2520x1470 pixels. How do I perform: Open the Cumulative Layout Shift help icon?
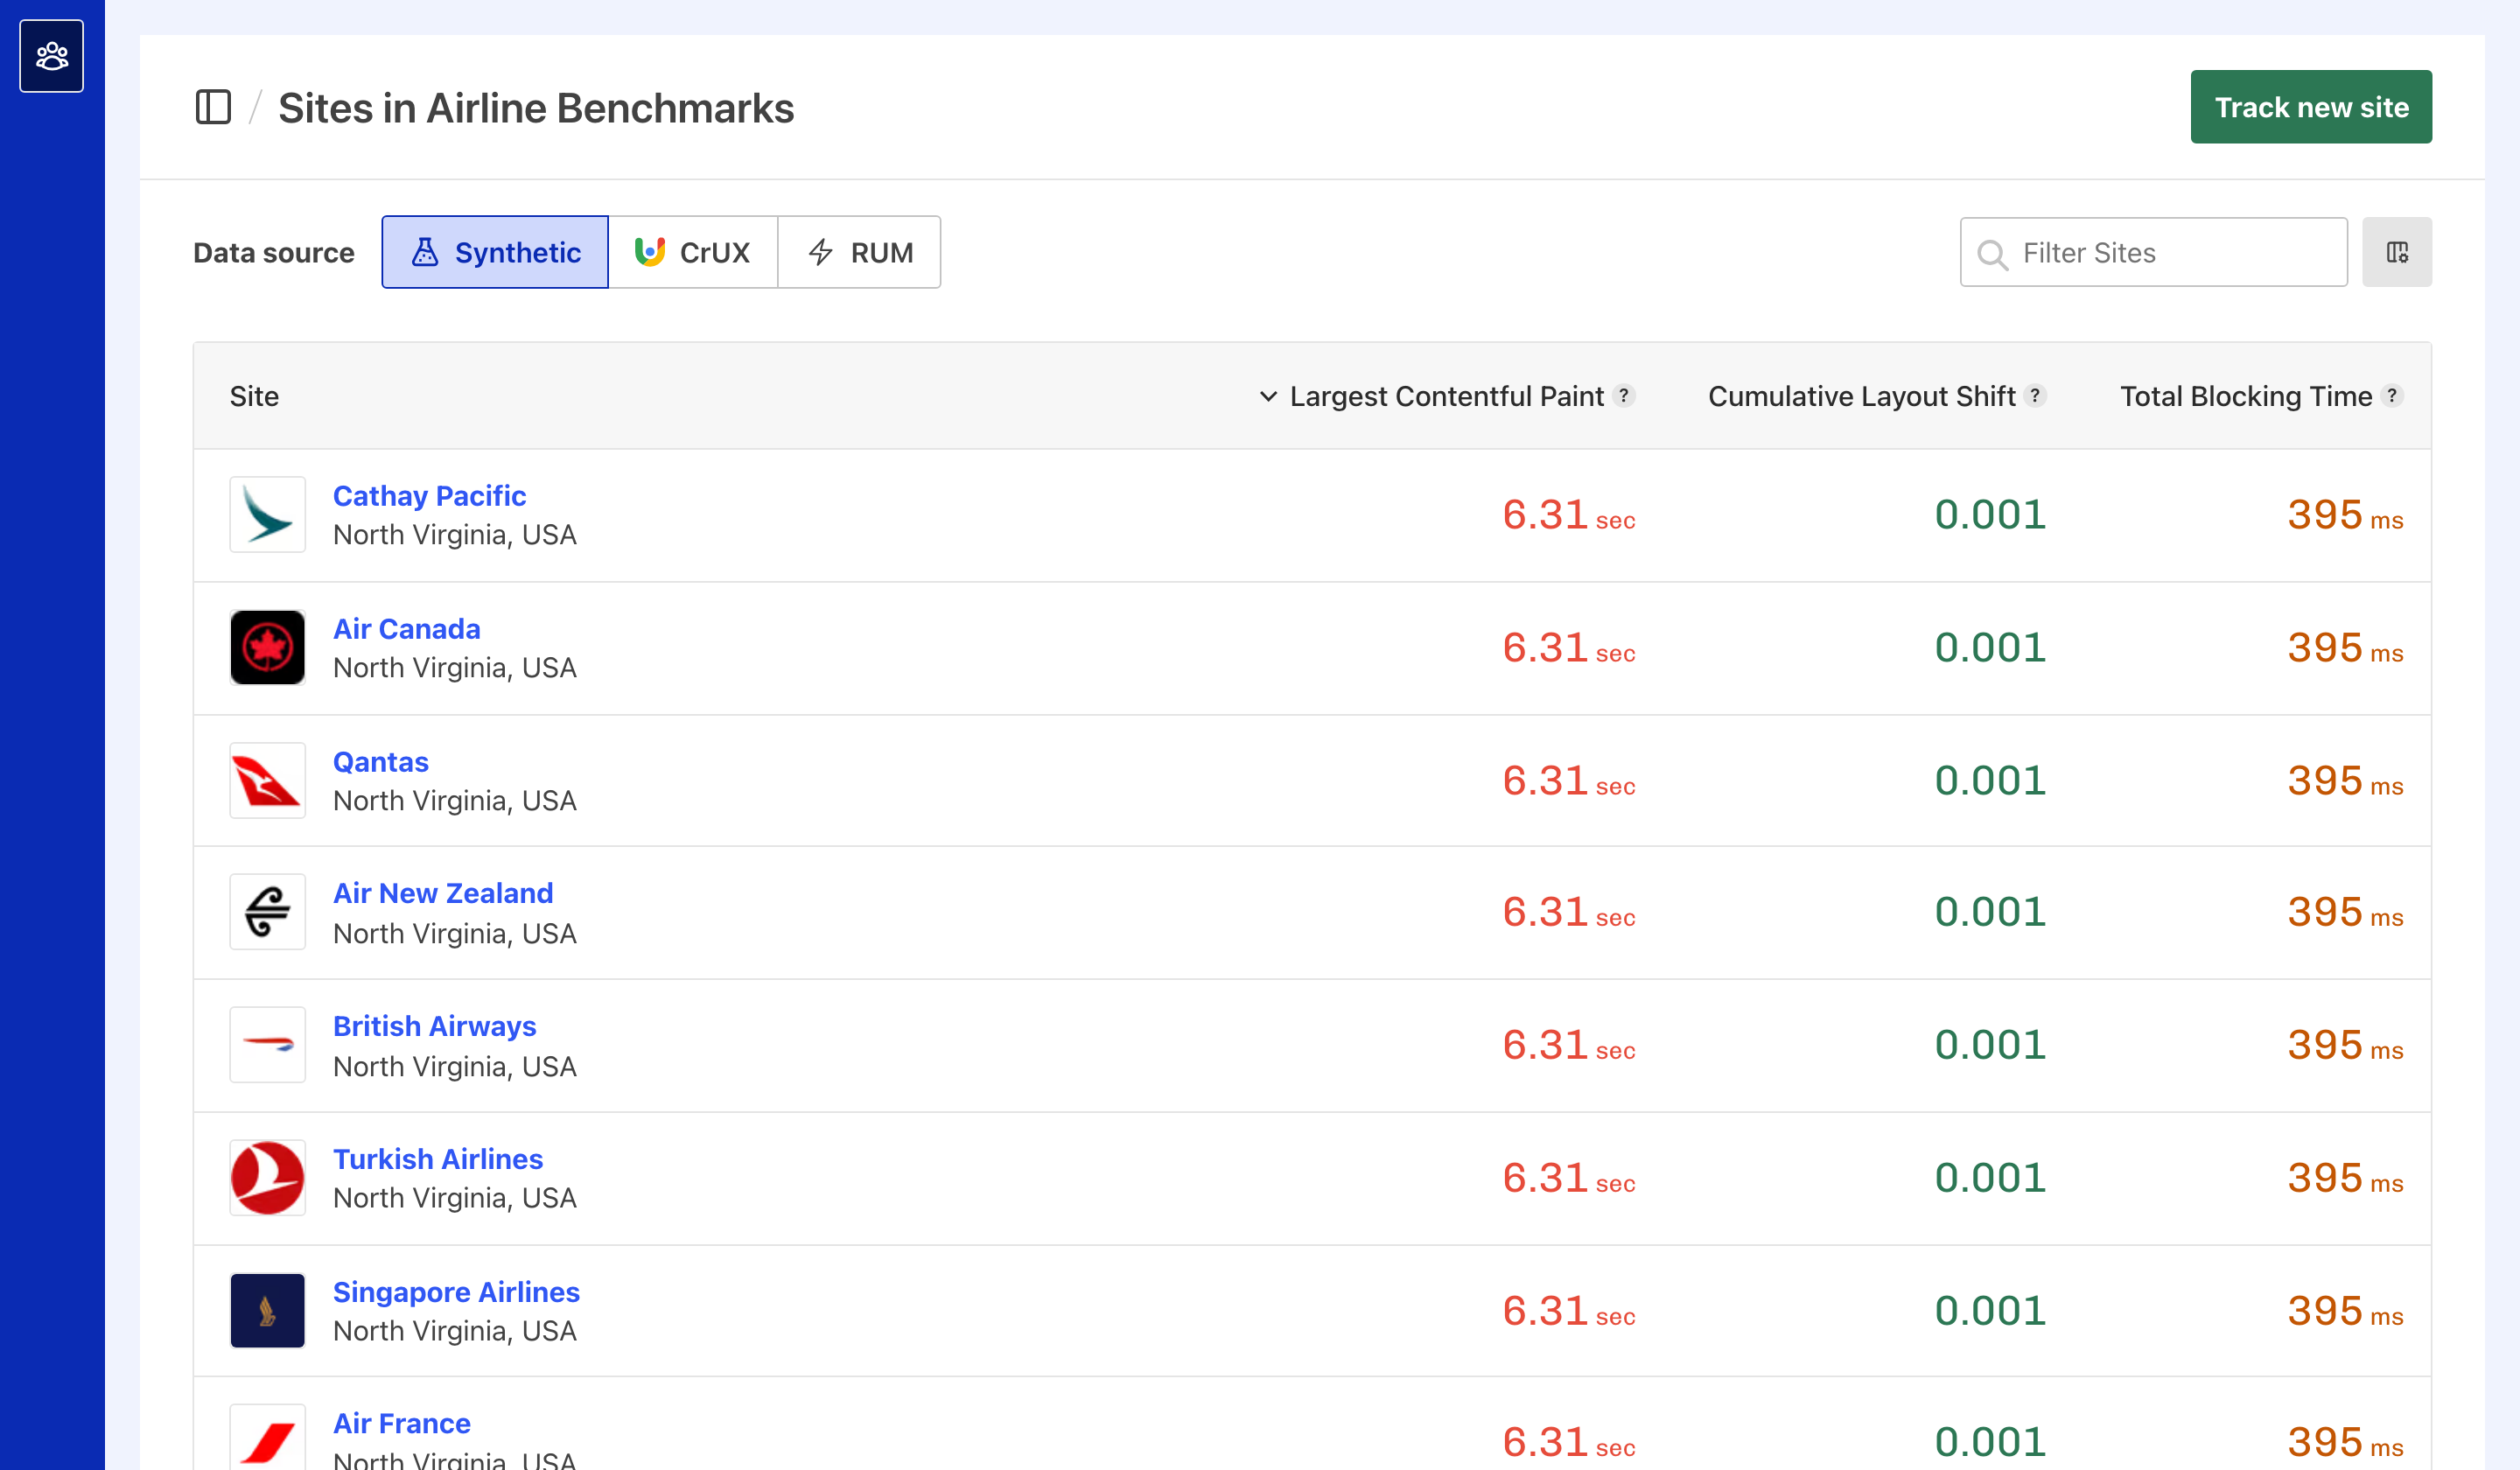pyautogui.click(x=2035, y=395)
